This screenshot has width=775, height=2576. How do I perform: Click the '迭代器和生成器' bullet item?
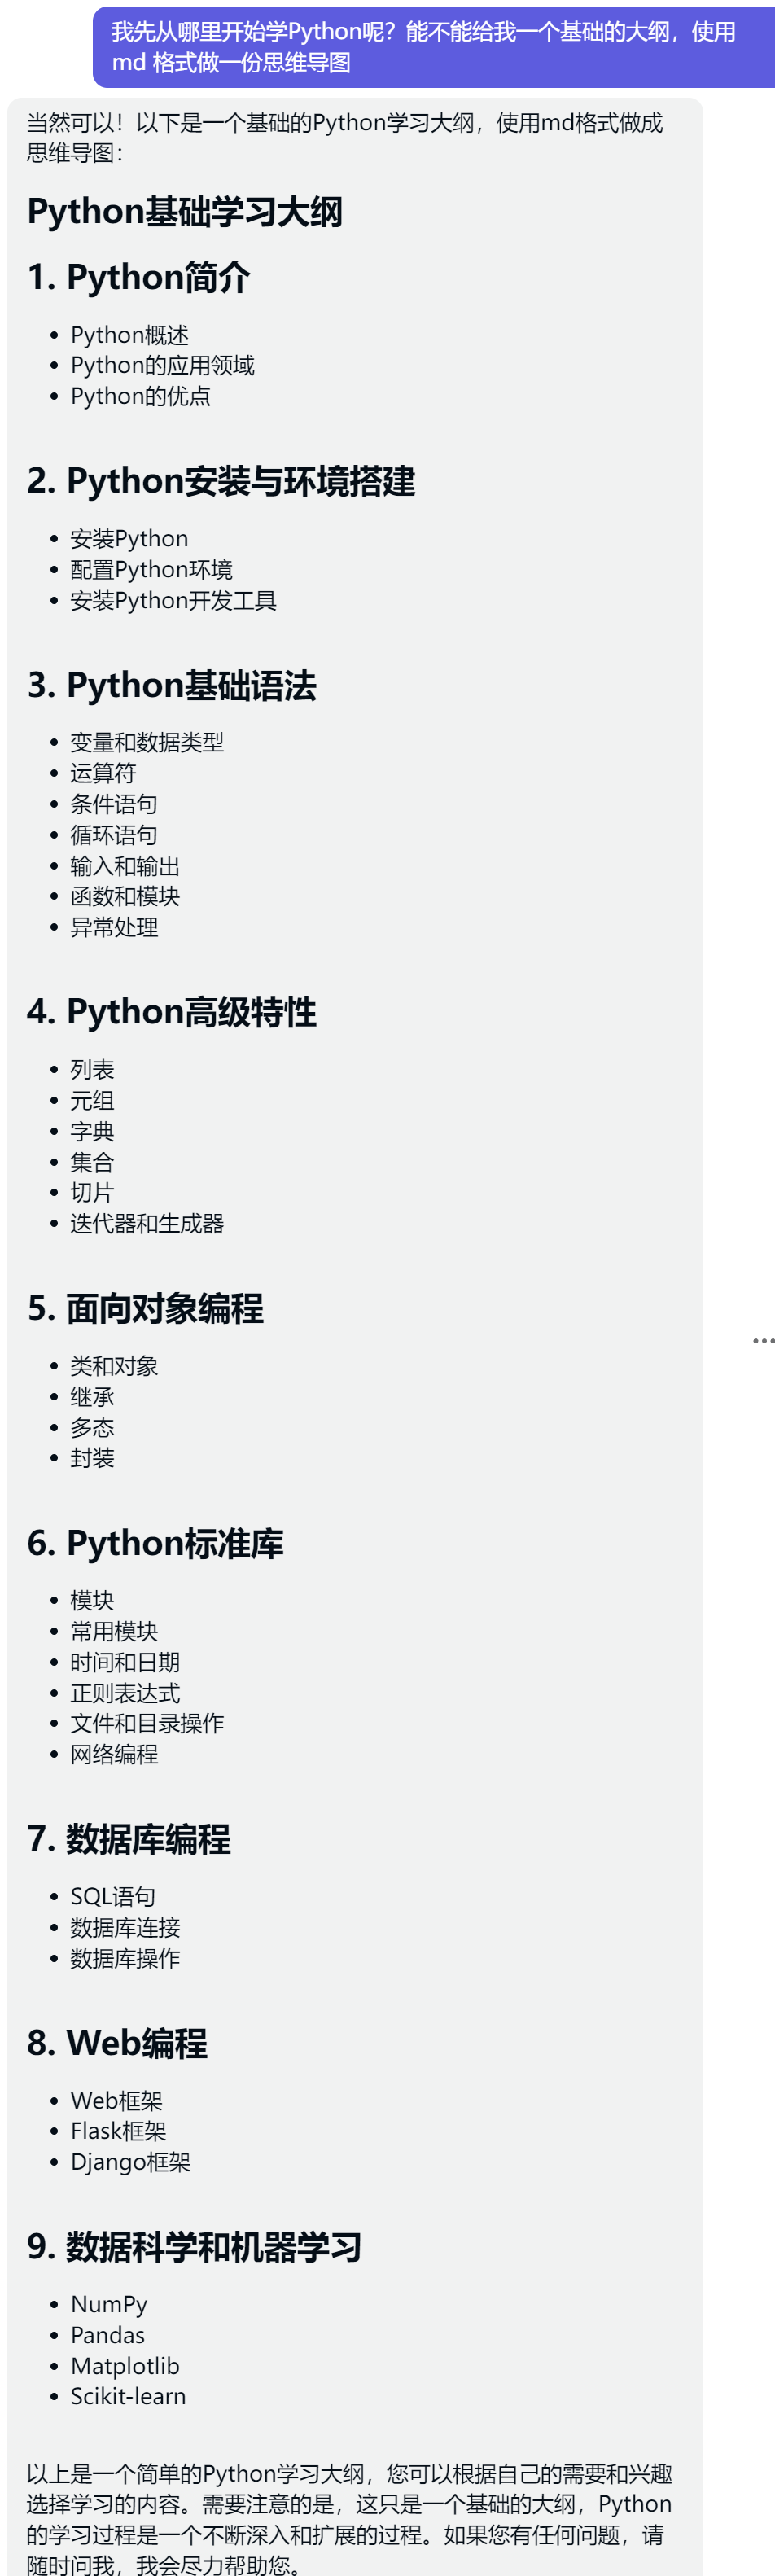[x=147, y=1224]
